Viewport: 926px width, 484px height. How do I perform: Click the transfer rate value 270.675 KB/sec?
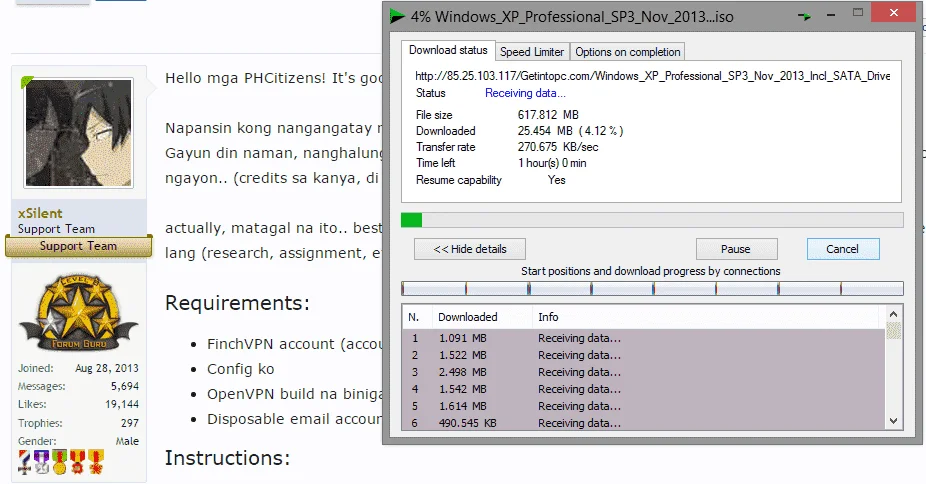coord(558,147)
